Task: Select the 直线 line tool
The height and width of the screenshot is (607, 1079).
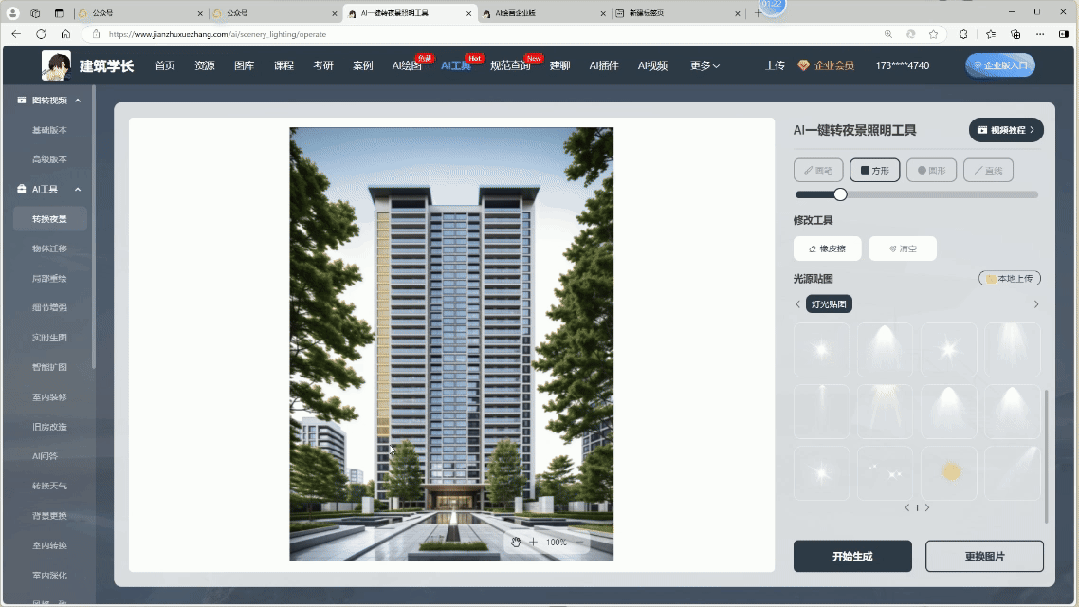Action: point(988,170)
